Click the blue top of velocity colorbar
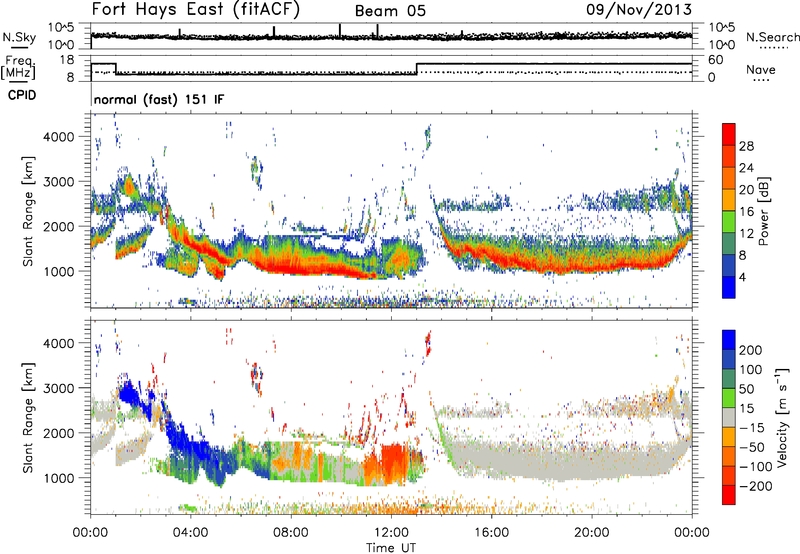The width and height of the screenshot is (800, 554). 729,339
